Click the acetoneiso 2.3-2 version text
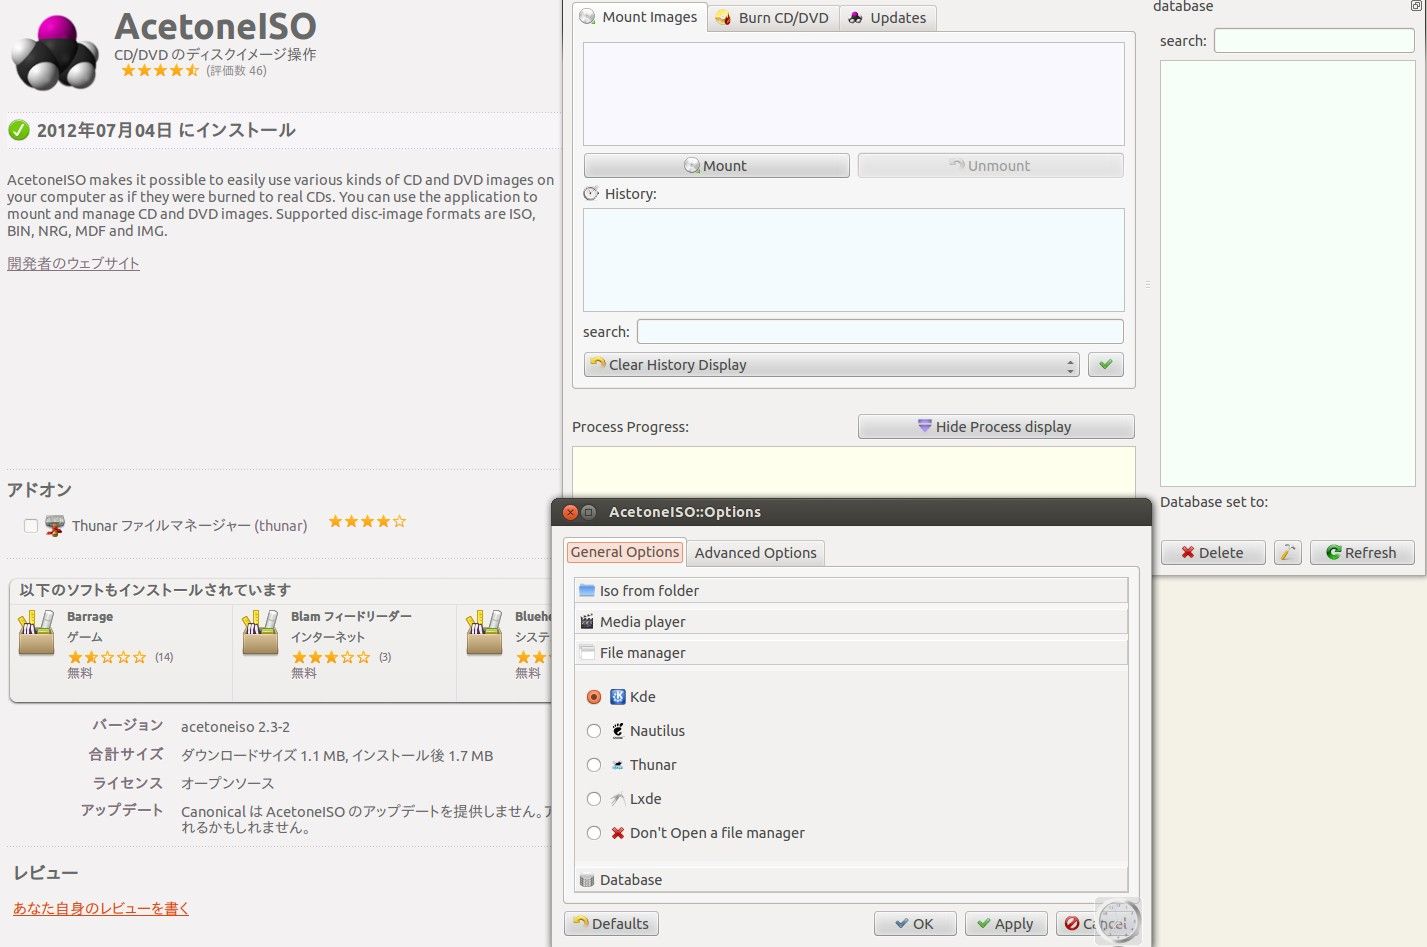1427x947 pixels. (x=235, y=727)
